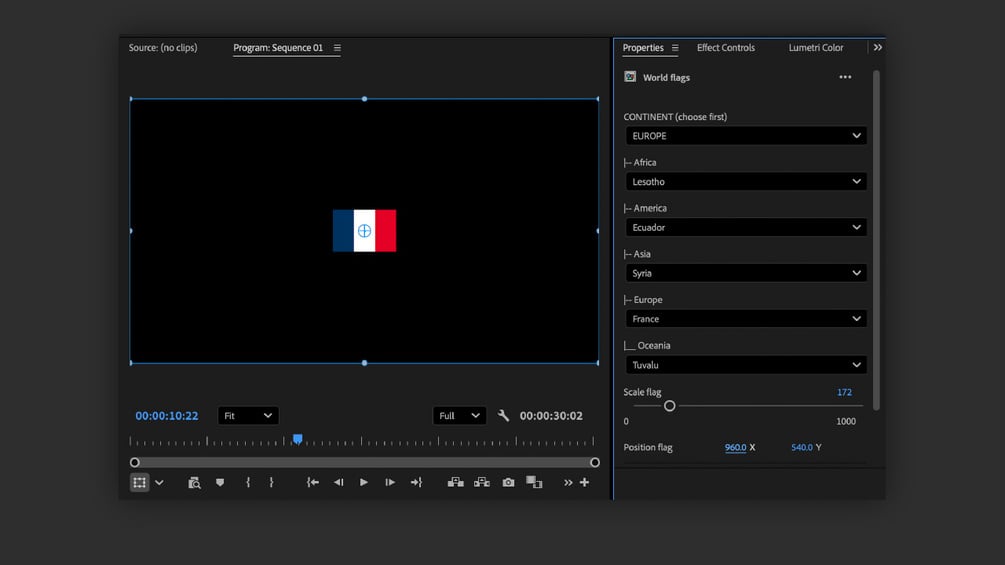This screenshot has width=1005, height=565.
Task: Click the right-middle transform handle
Action: 597,231
